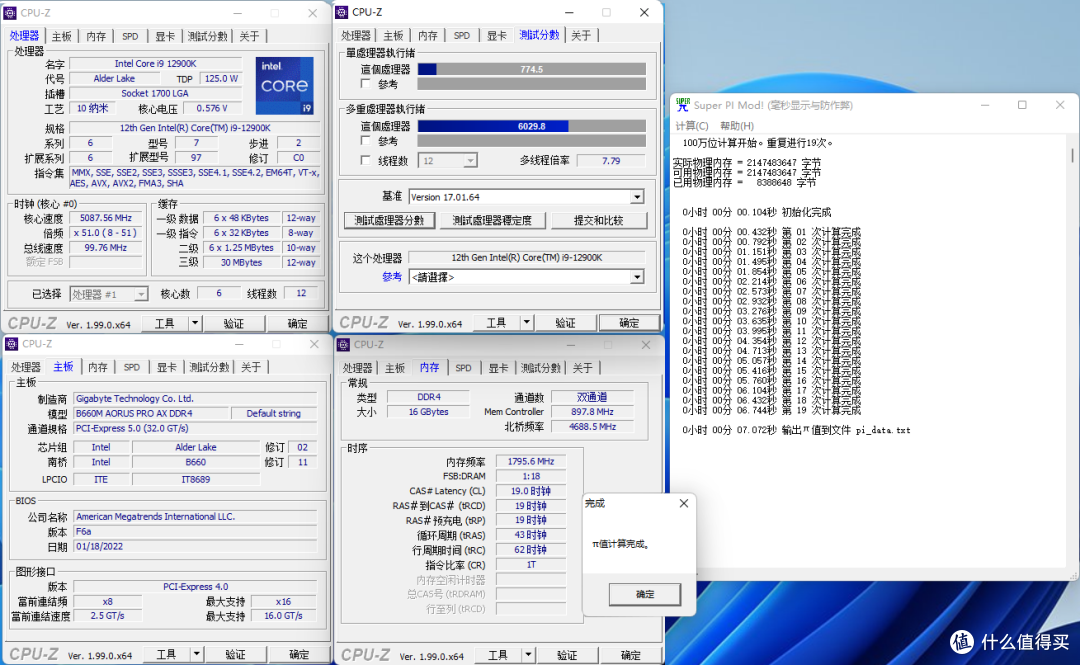This screenshot has height=665, width=1080.
Task: Click the multi-thread 參考 reference bar
Action: 532,141
